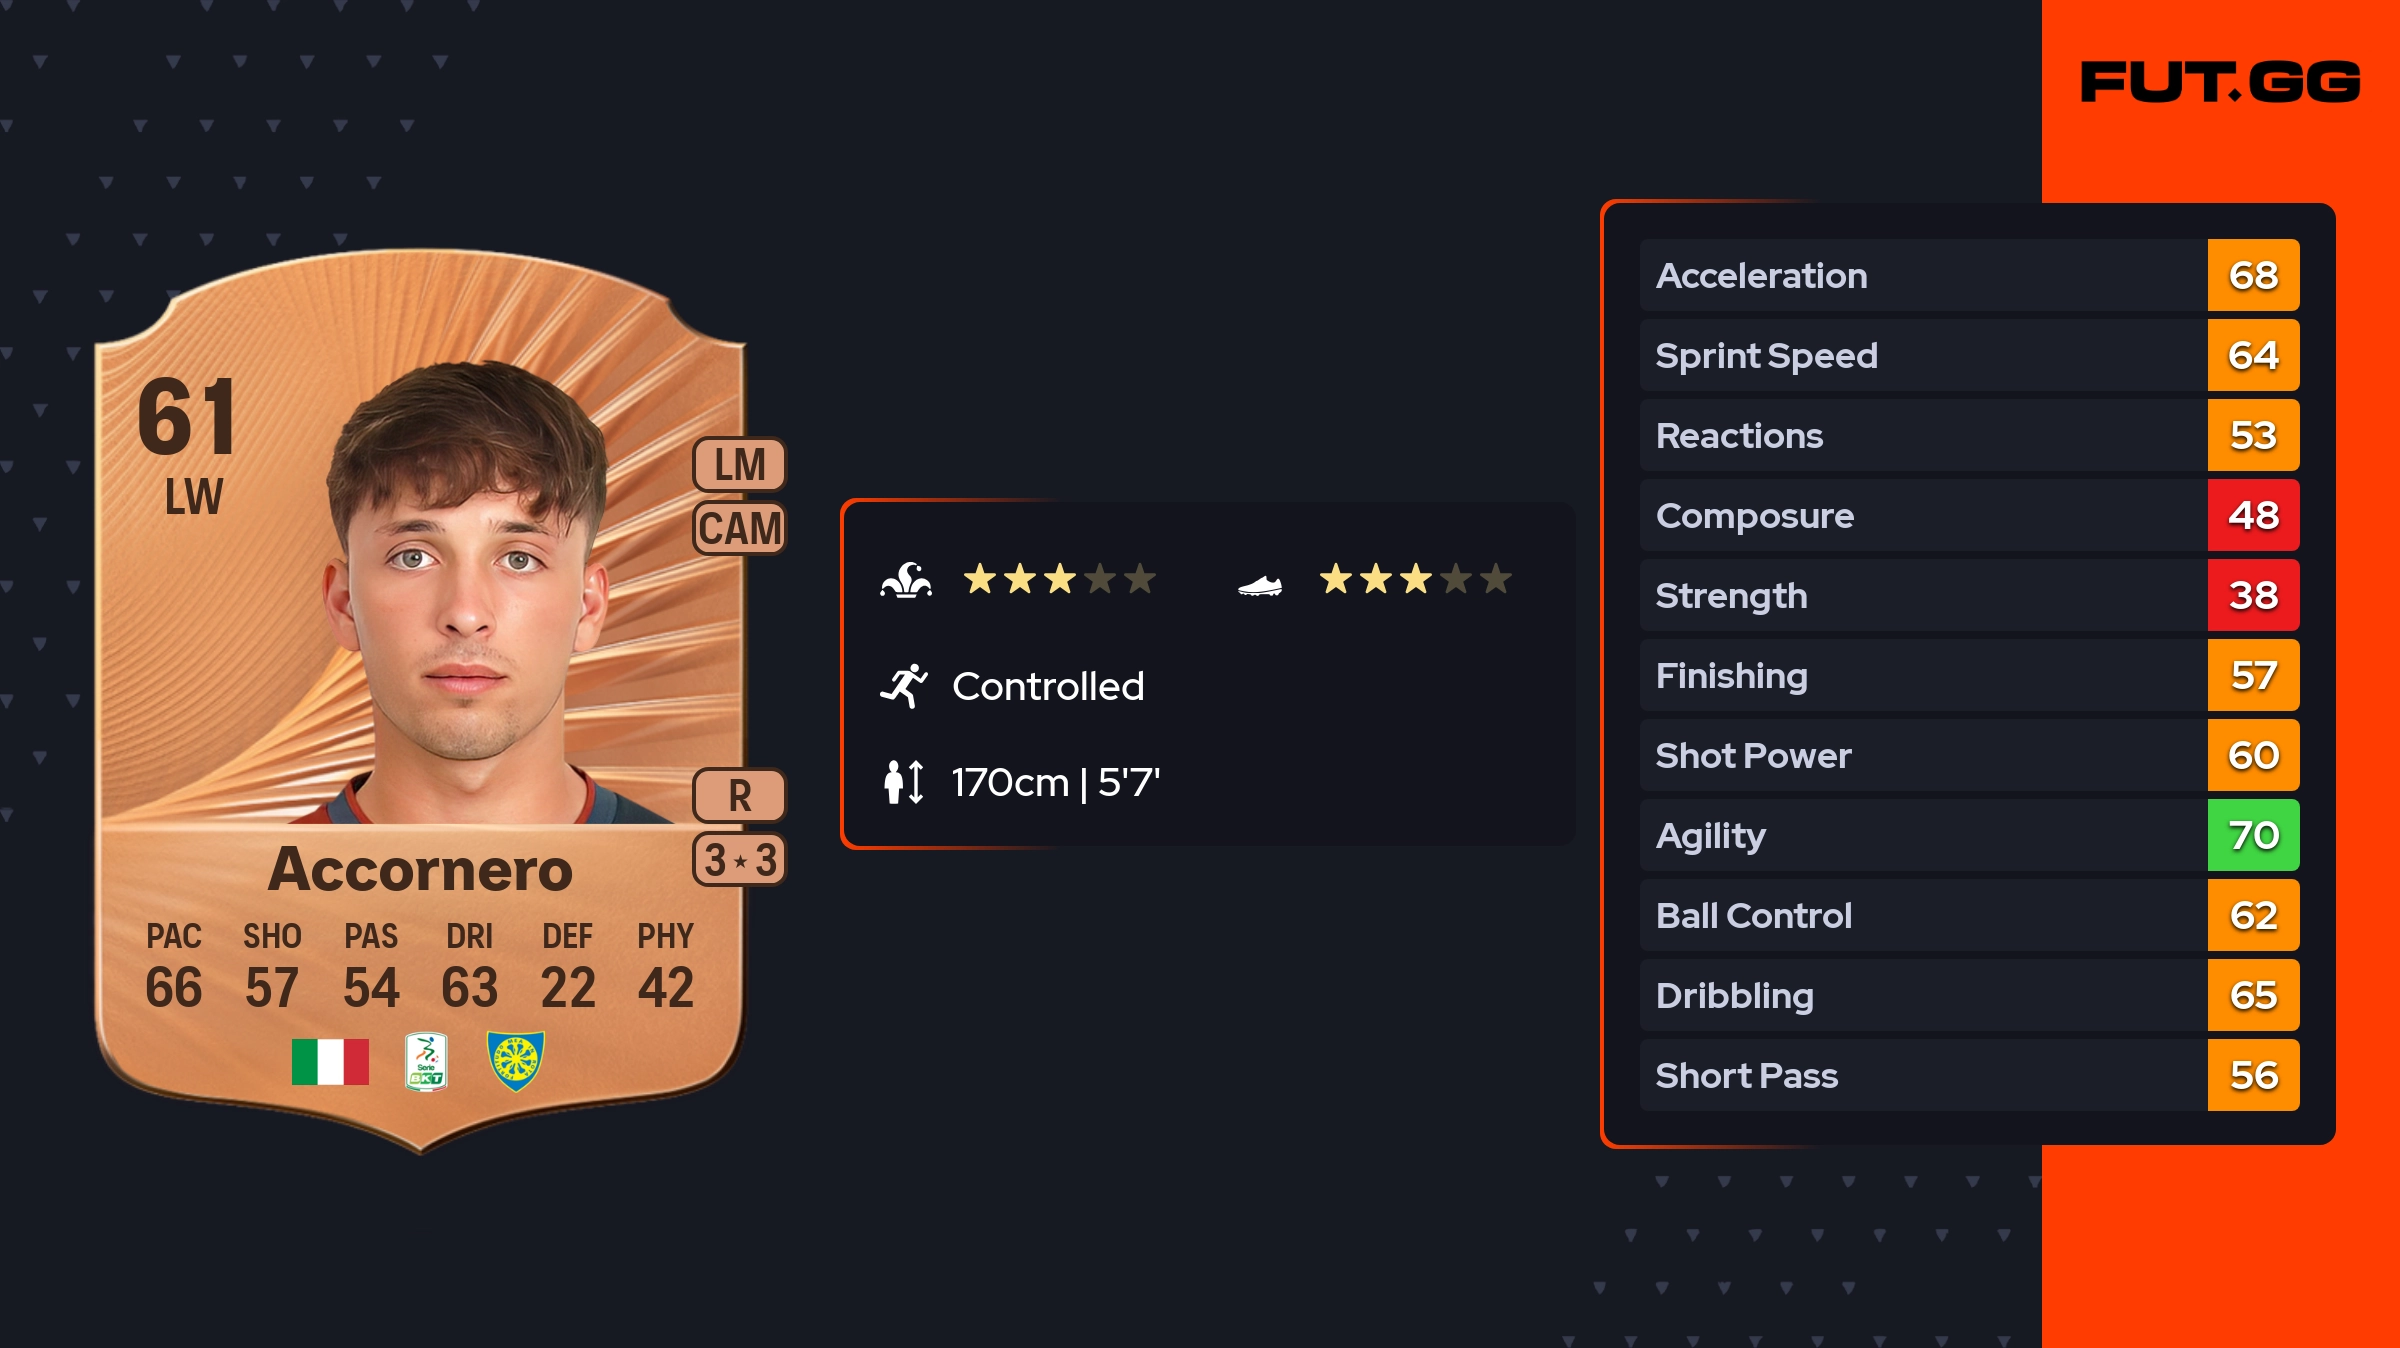Image resolution: width=2400 pixels, height=1348 pixels.
Task: Select the LM alternate position badge
Action: tap(740, 465)
